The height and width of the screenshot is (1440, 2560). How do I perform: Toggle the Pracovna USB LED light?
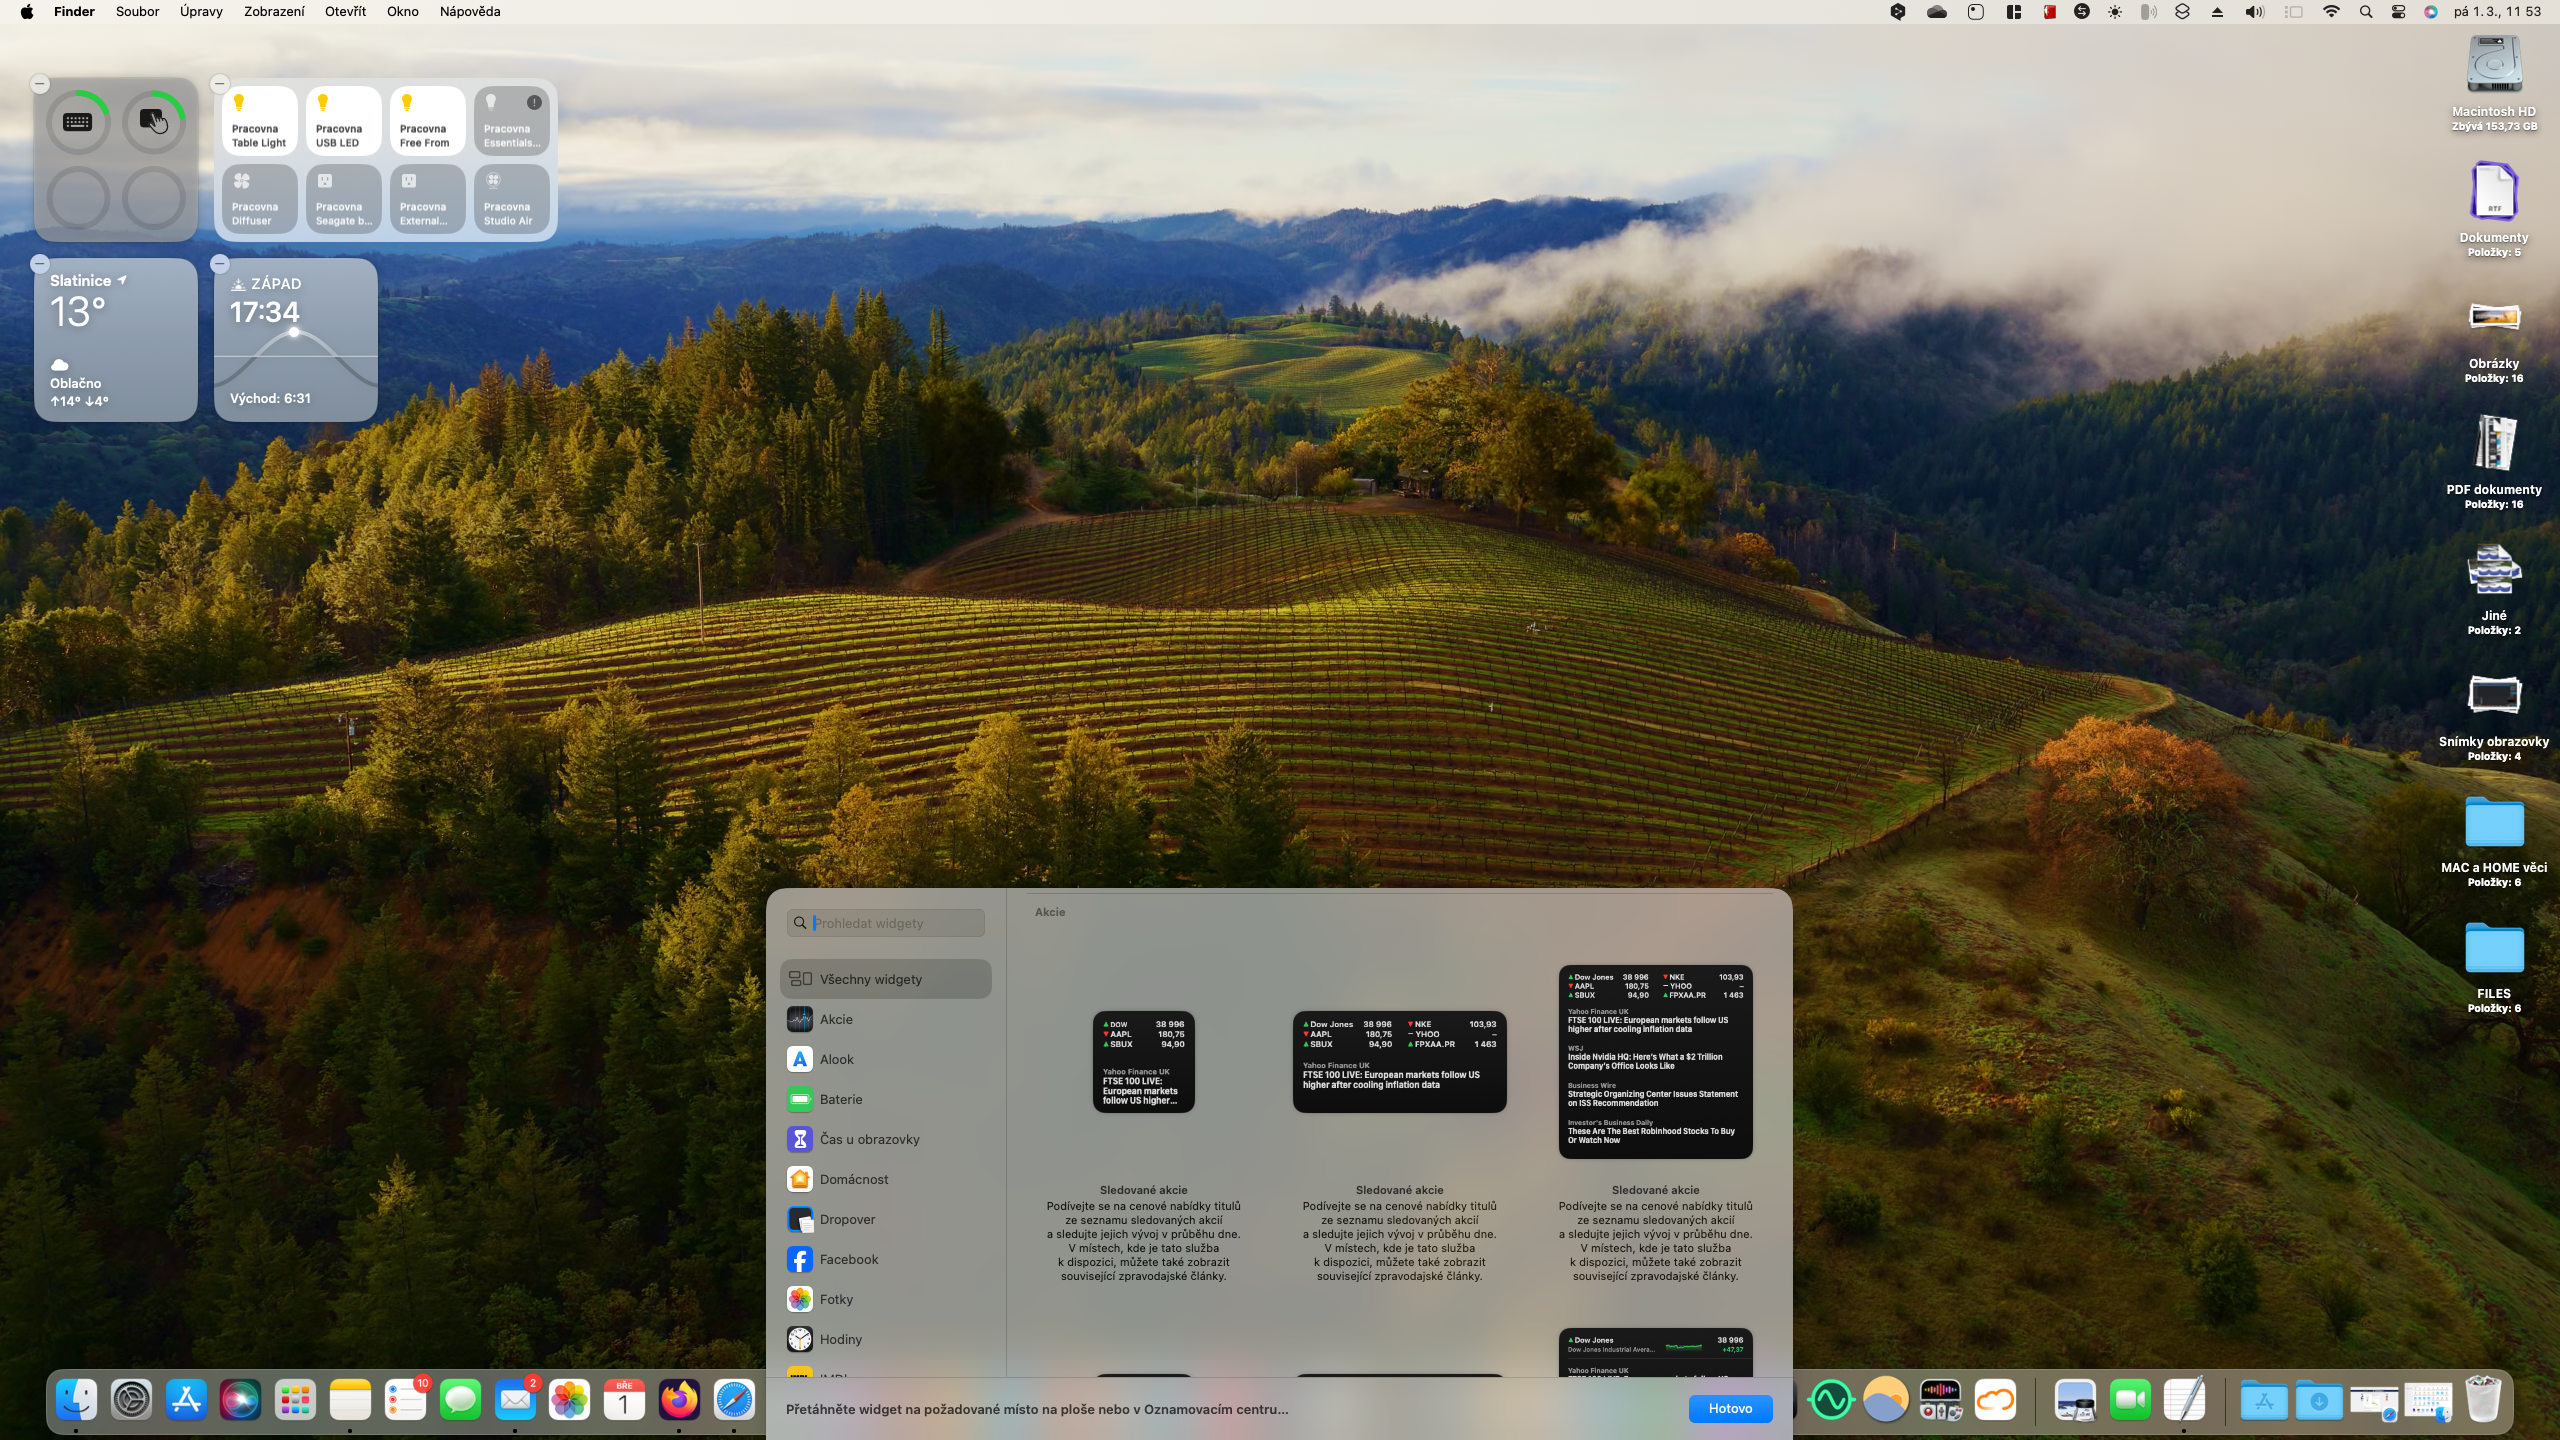click(343, 121)
